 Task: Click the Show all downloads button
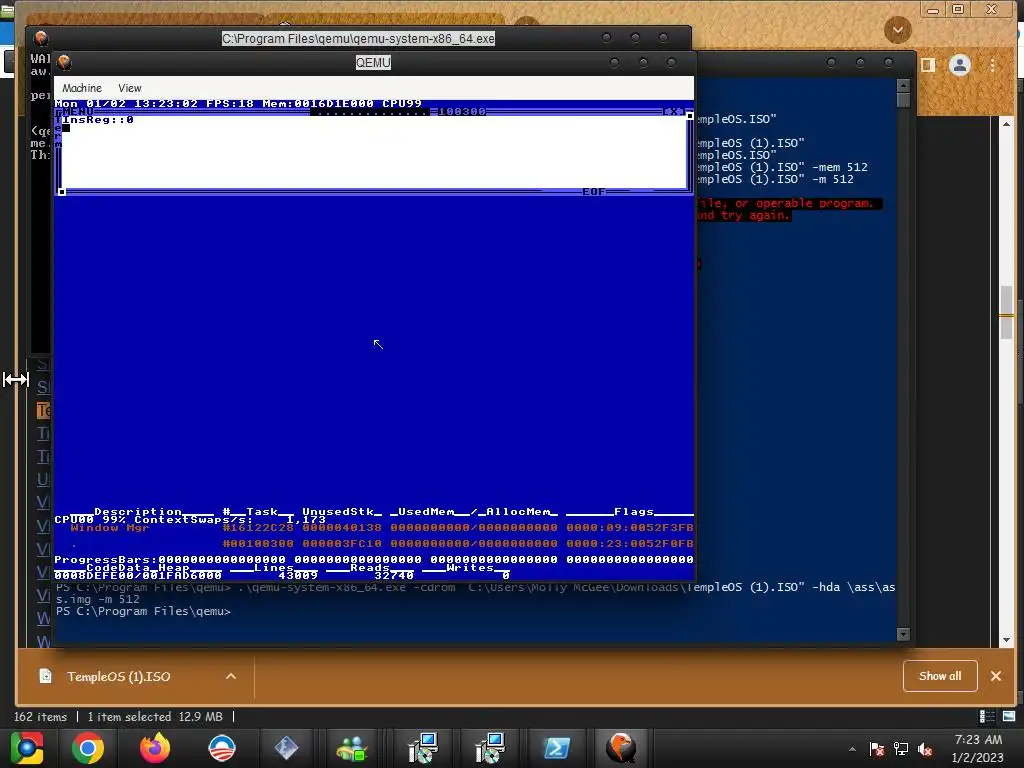(940, 676)
